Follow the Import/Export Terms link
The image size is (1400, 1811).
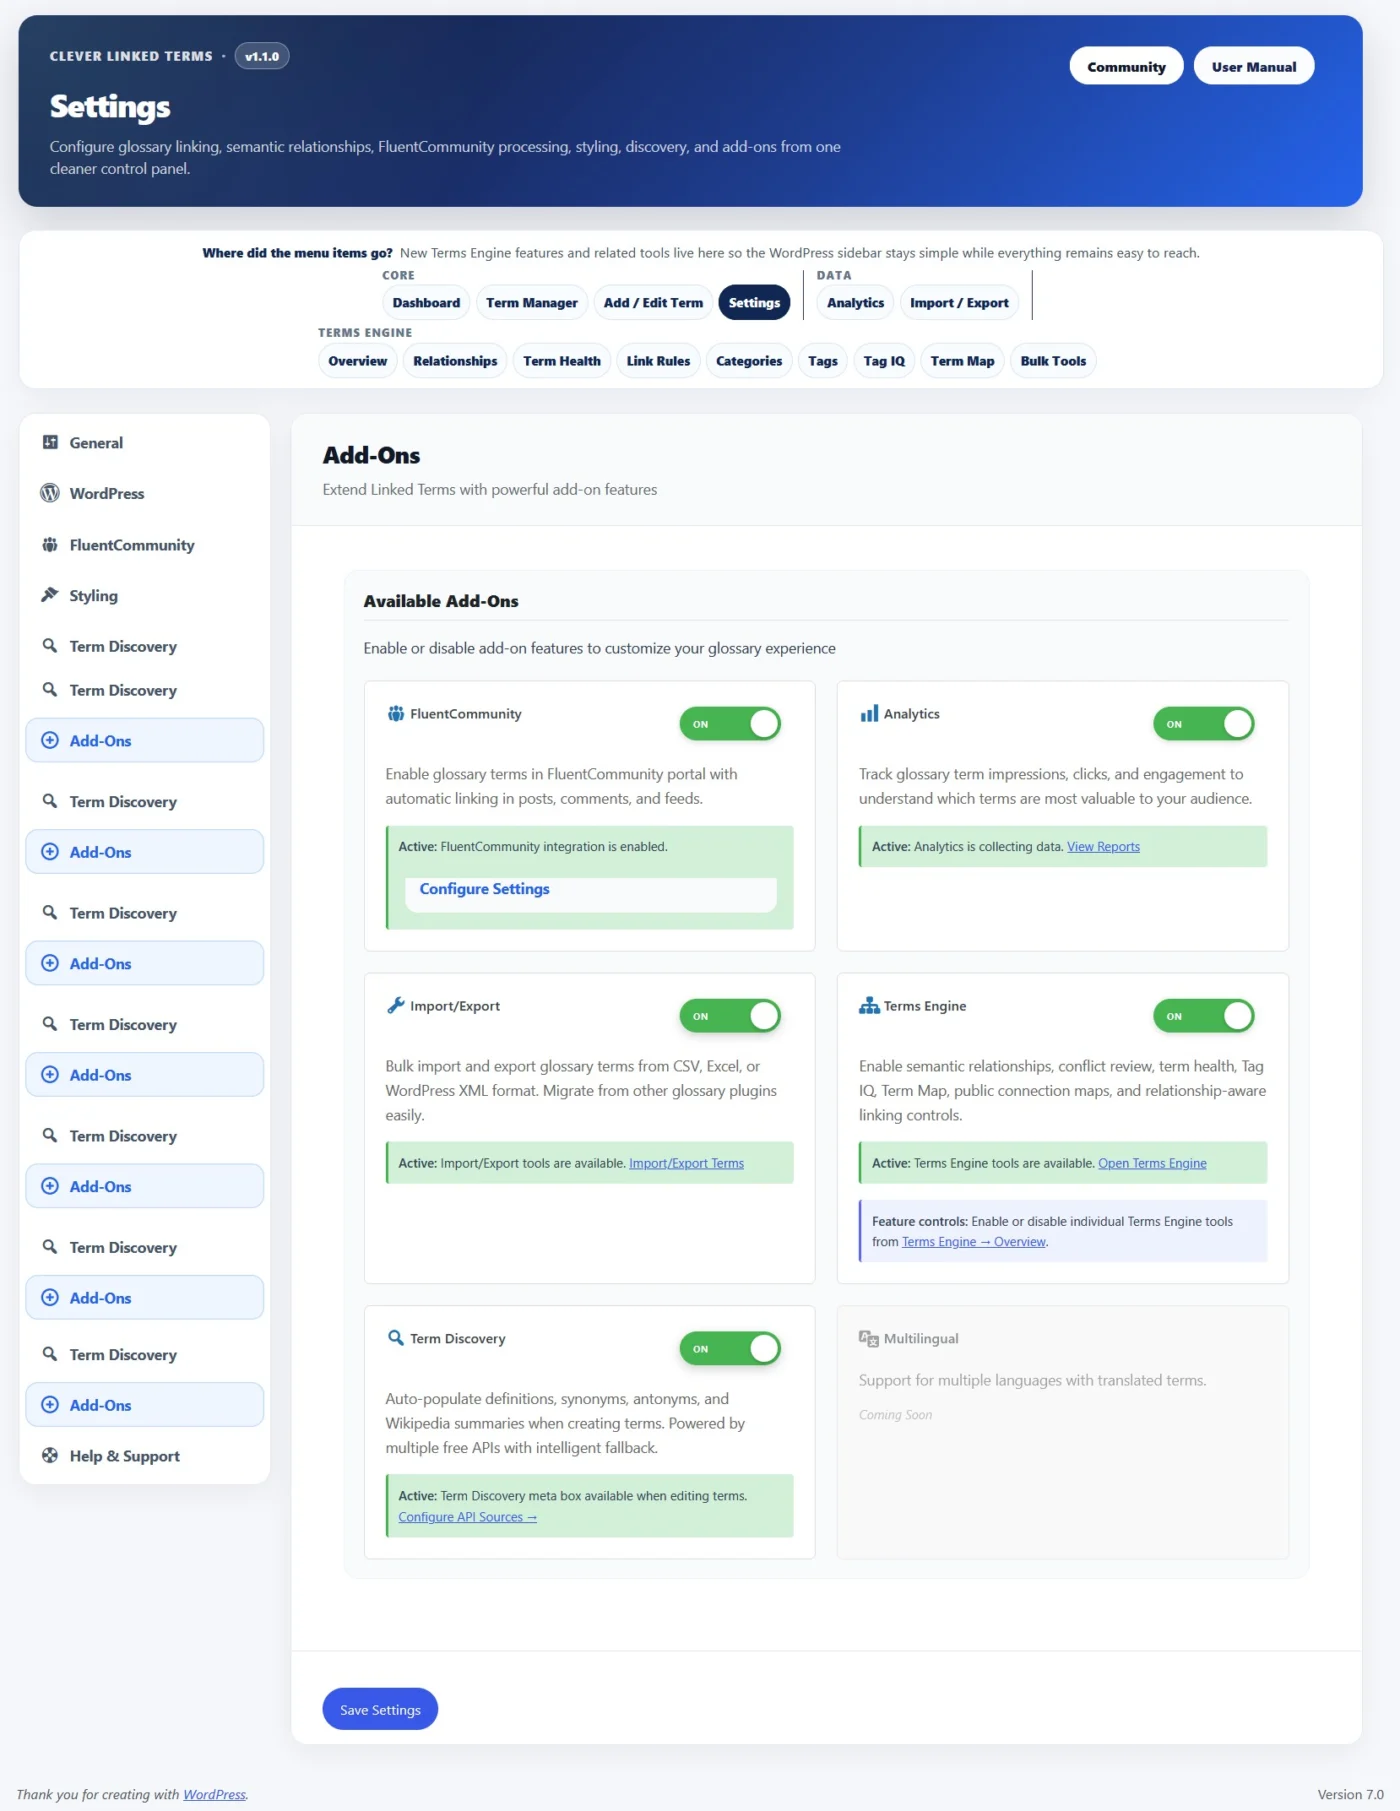tap(686, 1163)
